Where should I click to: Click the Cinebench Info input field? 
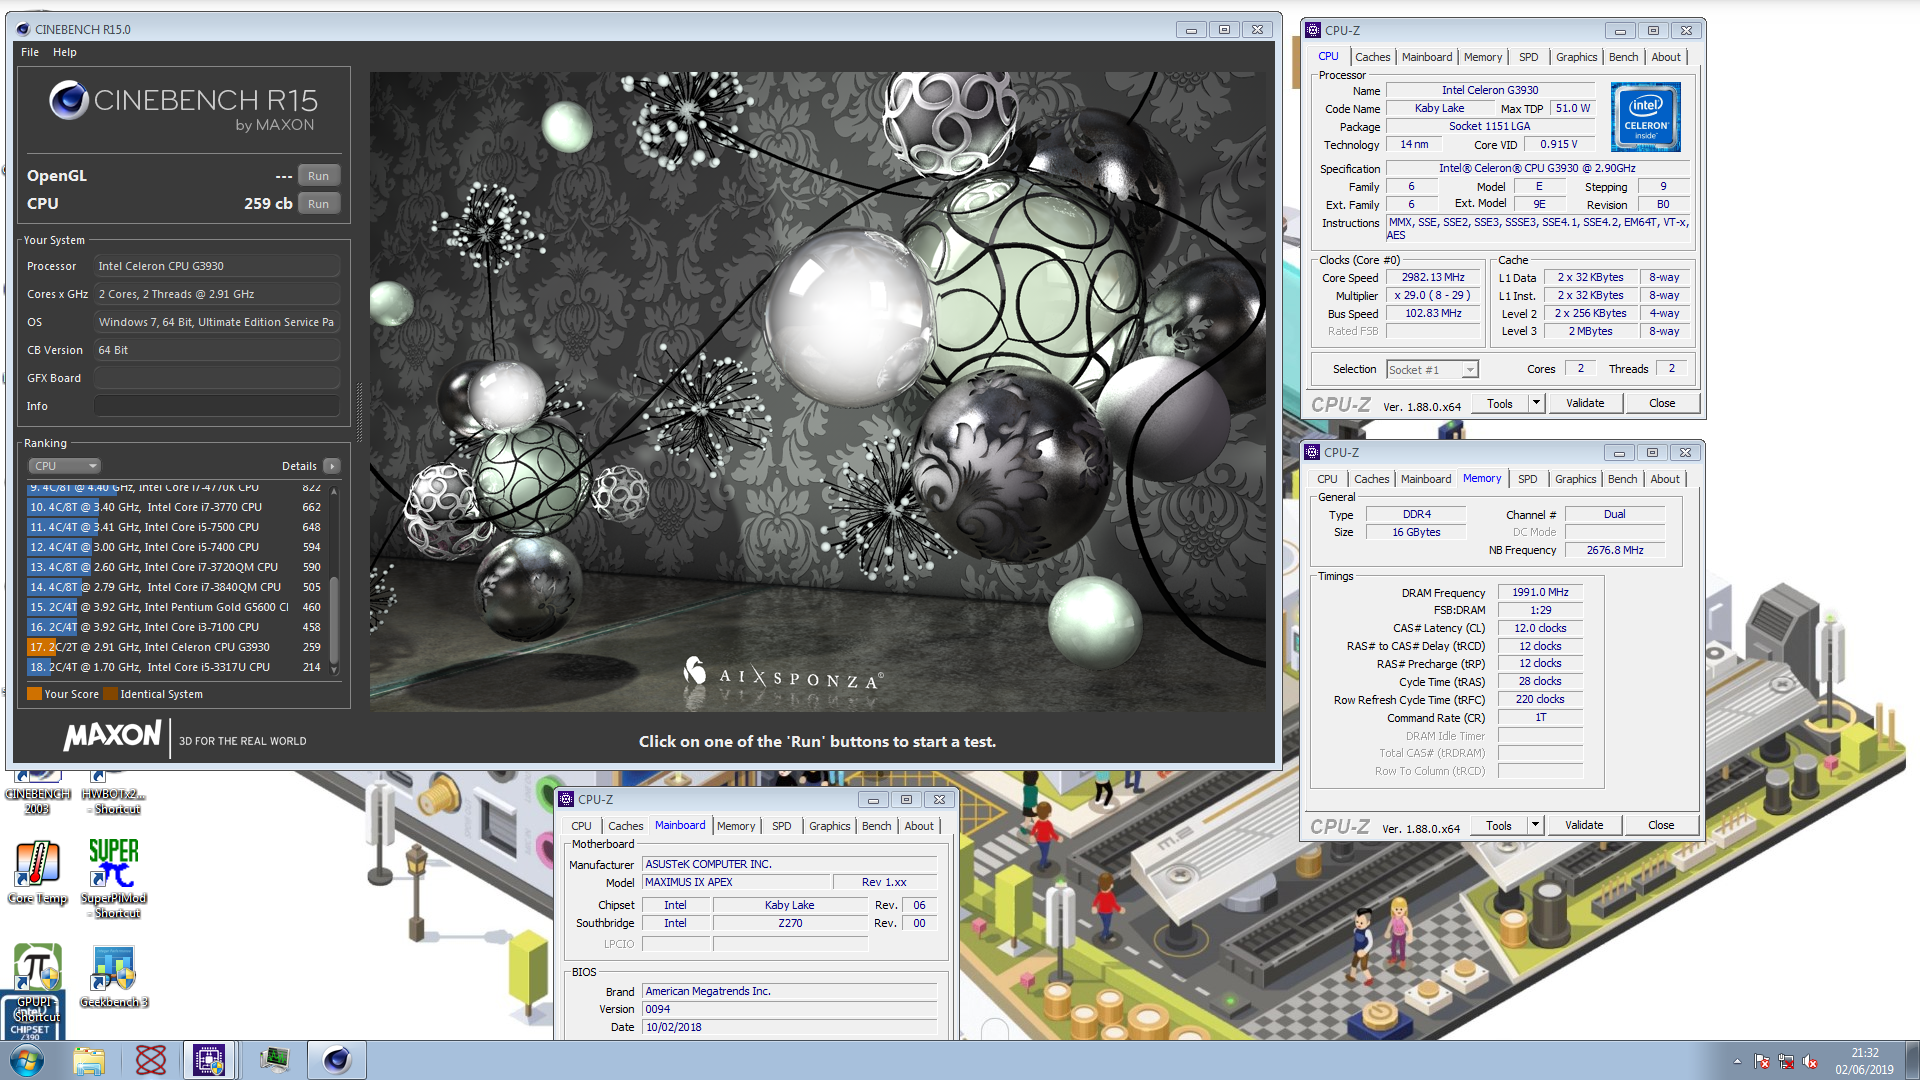217,406
